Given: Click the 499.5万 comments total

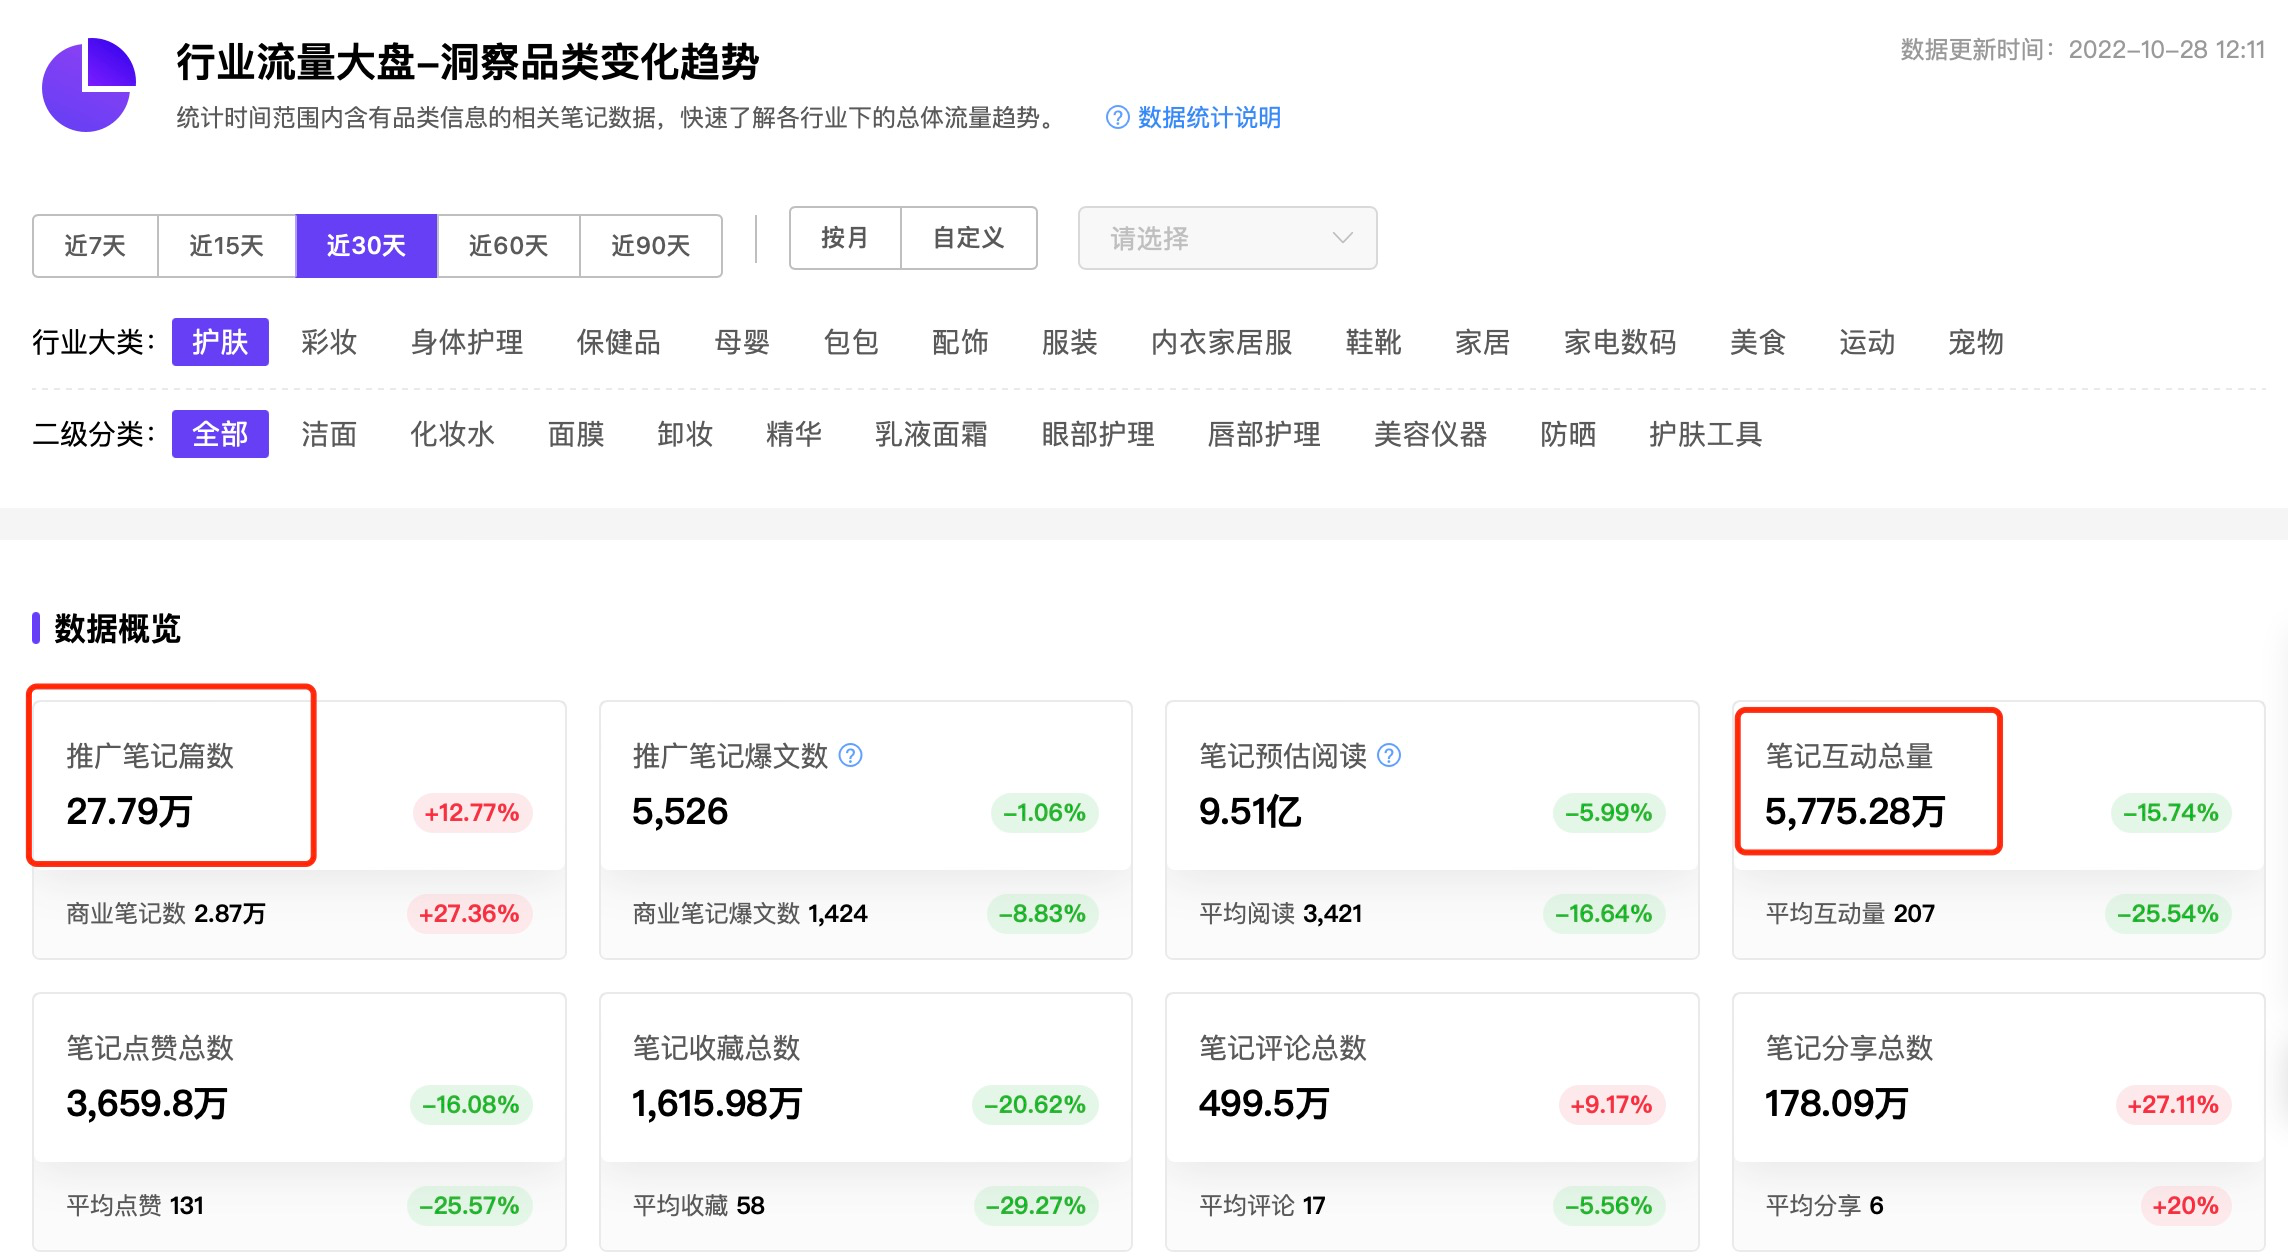Looking at the screenshot, I should pyautogui.click(x=1264, y=1103).
